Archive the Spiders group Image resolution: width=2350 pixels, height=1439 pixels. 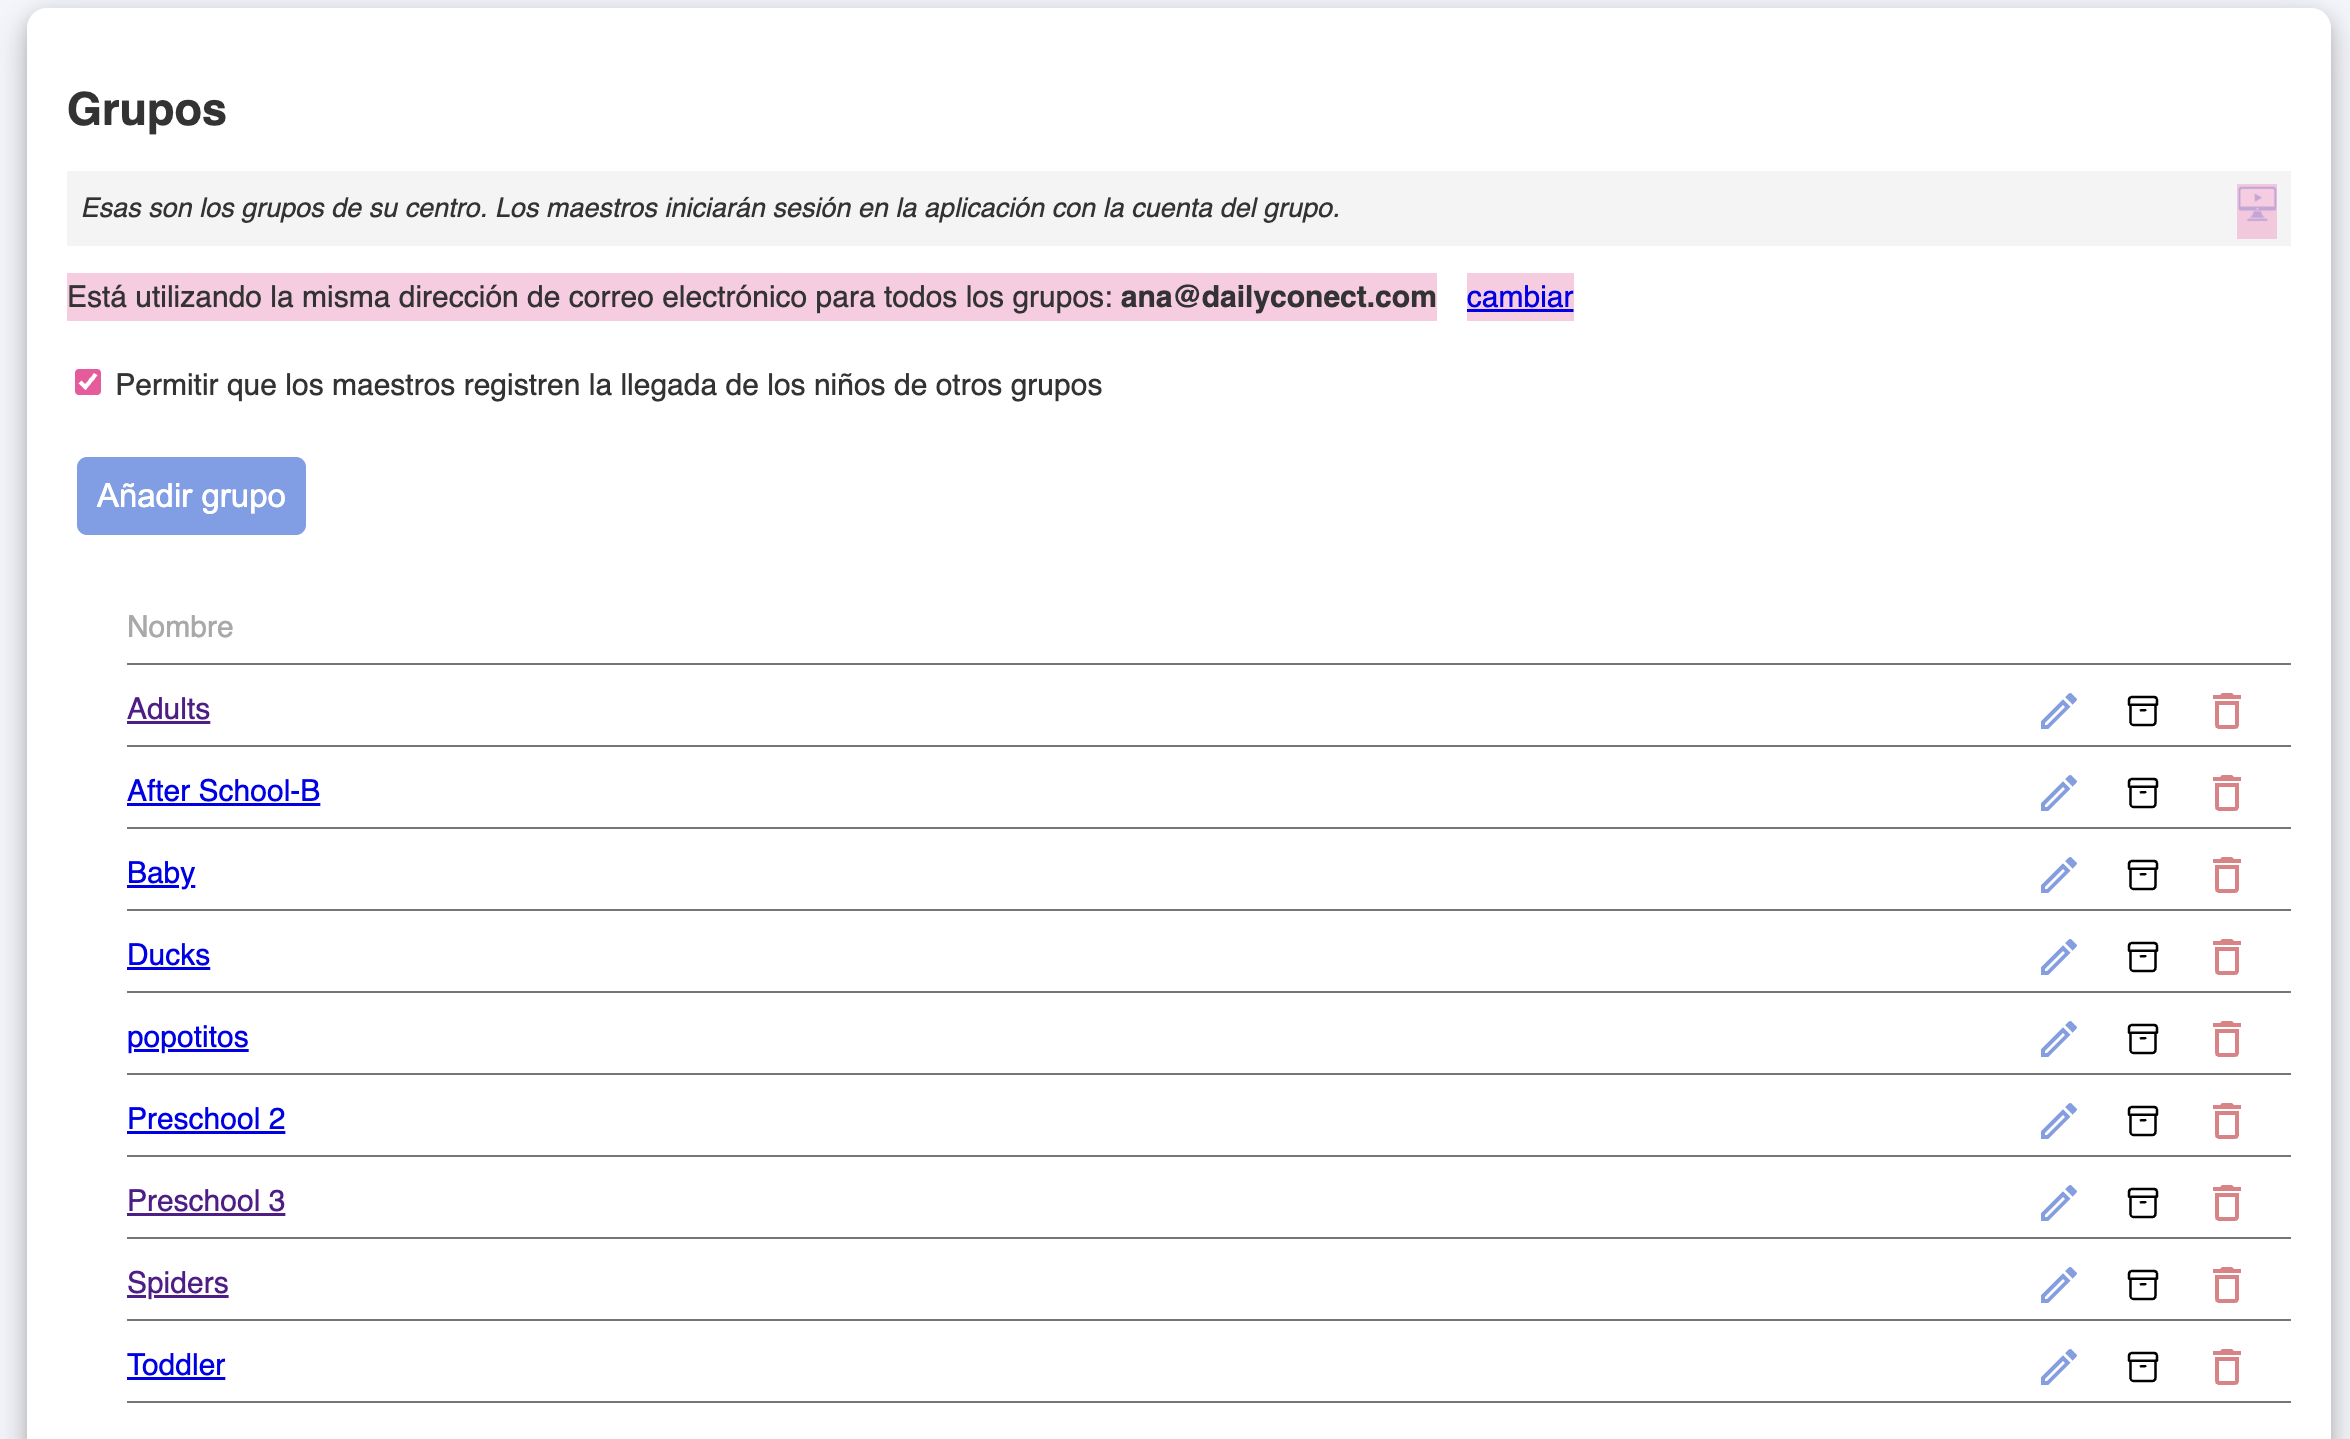point(2142,1285)
